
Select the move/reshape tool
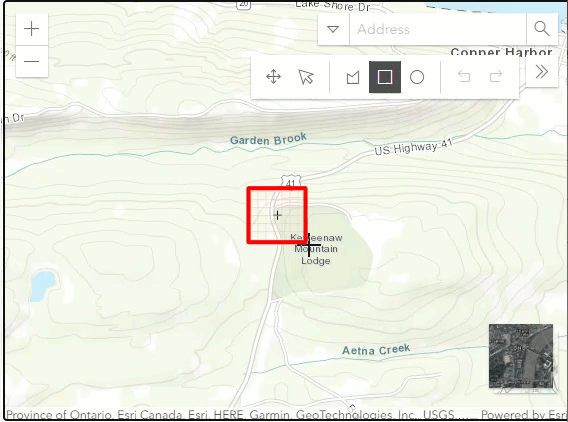click(273, 77)
